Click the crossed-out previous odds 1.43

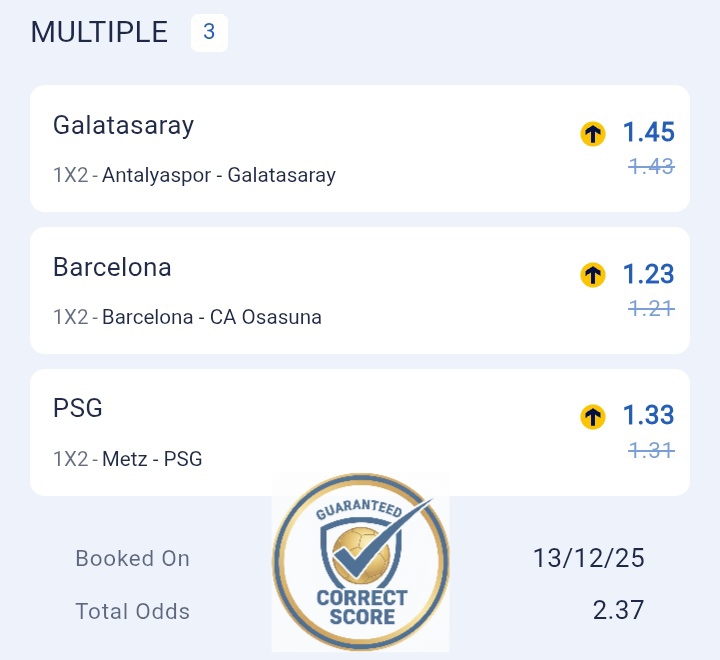651,167
